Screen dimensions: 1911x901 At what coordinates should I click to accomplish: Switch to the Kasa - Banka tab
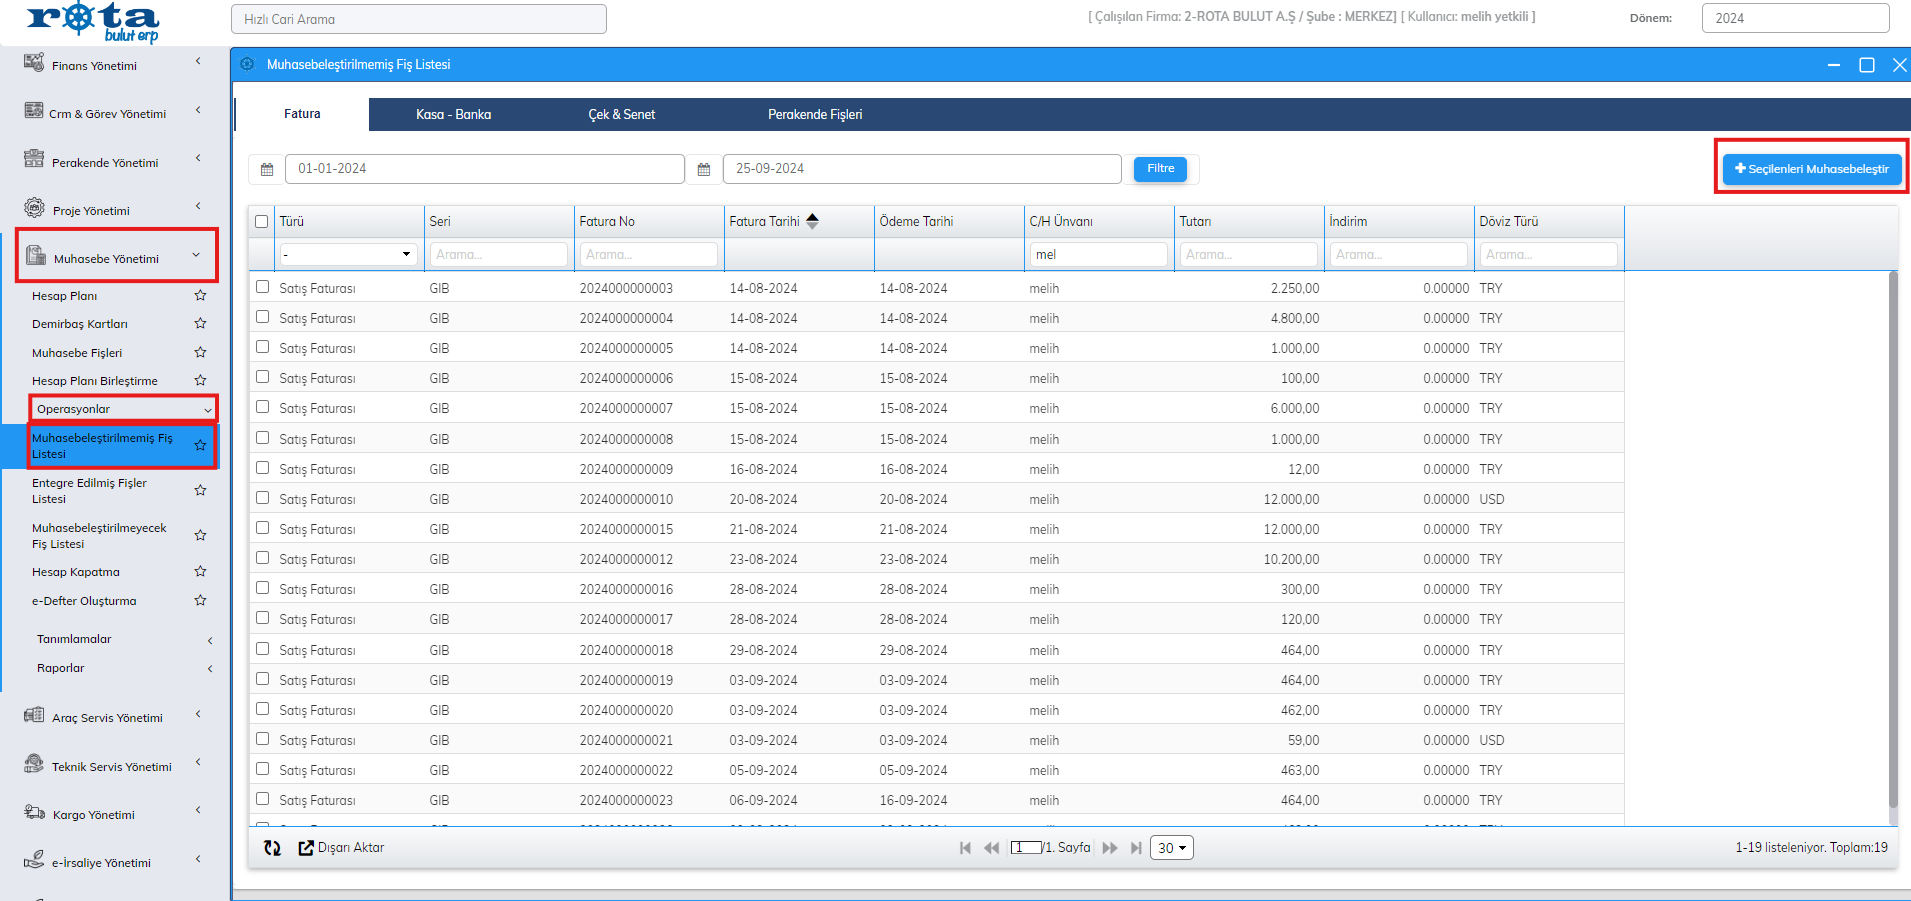click(453, 115)
